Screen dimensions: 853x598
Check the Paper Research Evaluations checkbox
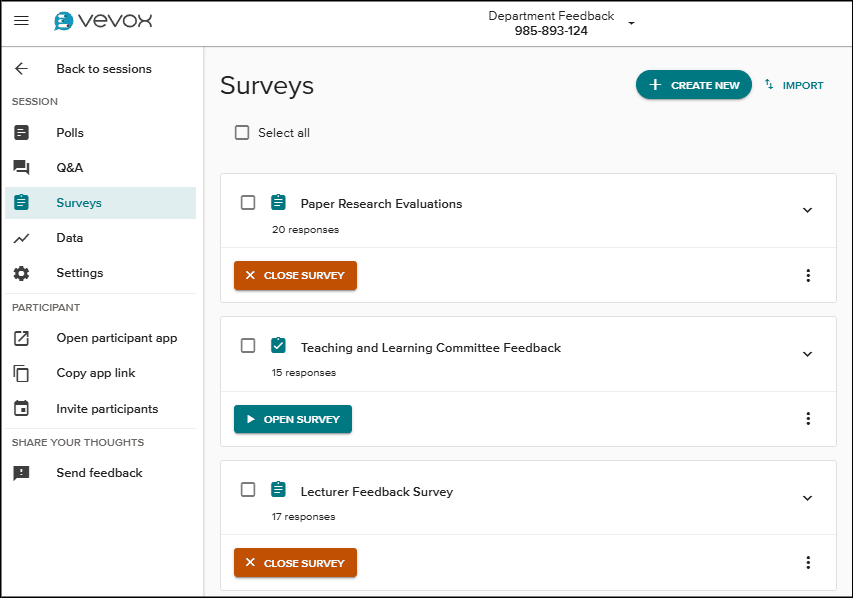point(248,202)
